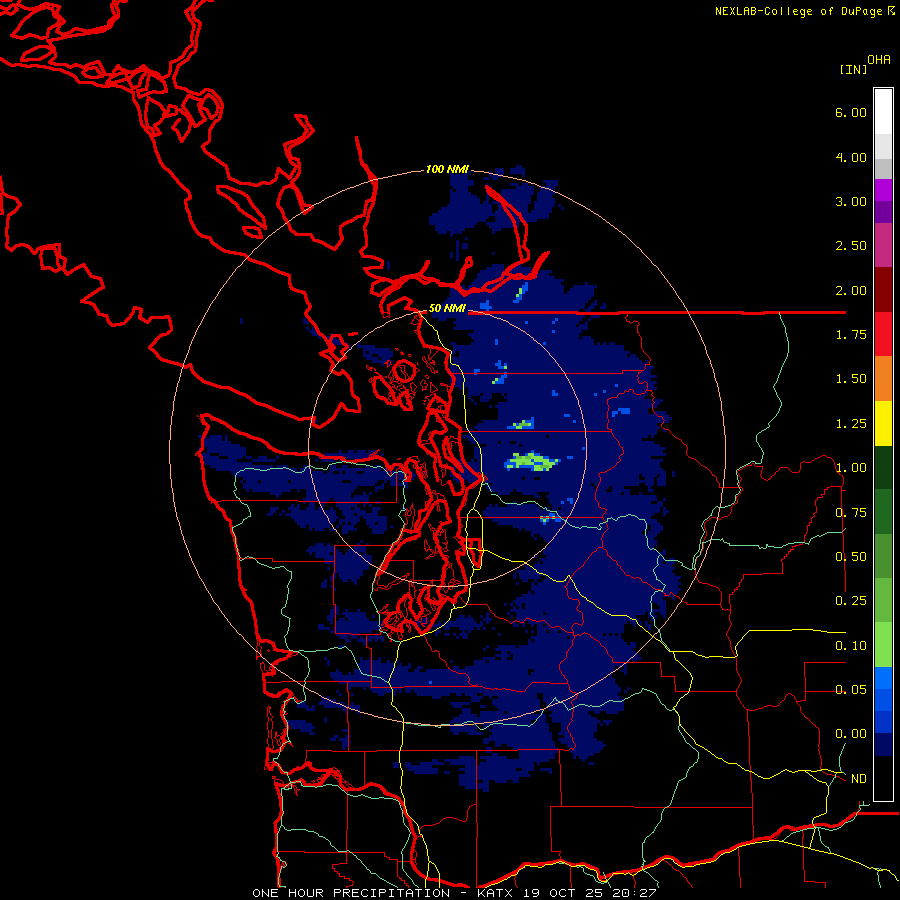Select the 0.50 legend value
The height and width of the screenshot is (900, 900).
pyautogui.click(x=851, y=557)
